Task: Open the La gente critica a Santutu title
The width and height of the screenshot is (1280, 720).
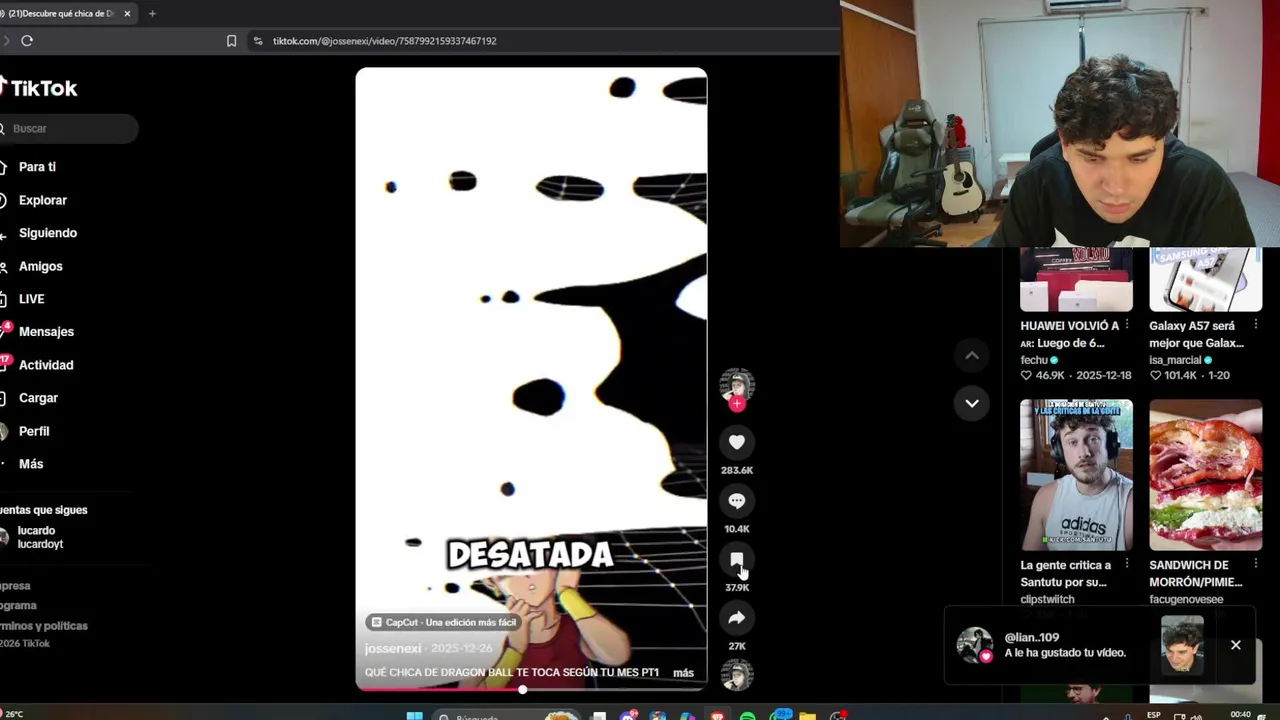Action: [1066, 574]
